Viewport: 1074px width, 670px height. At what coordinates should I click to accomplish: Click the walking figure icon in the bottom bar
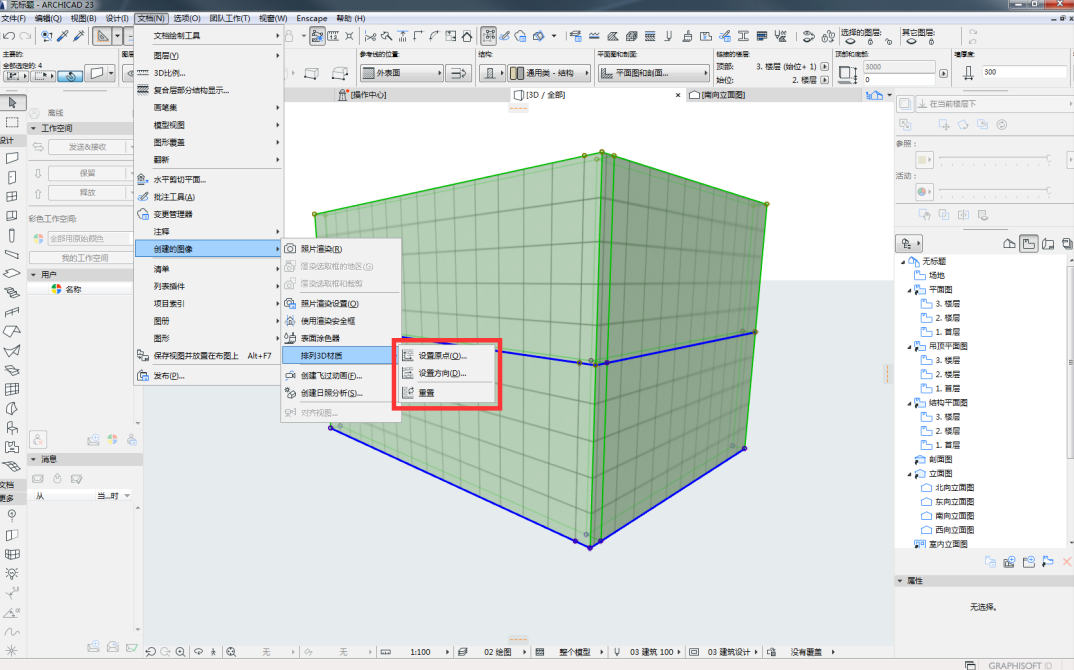213,652
